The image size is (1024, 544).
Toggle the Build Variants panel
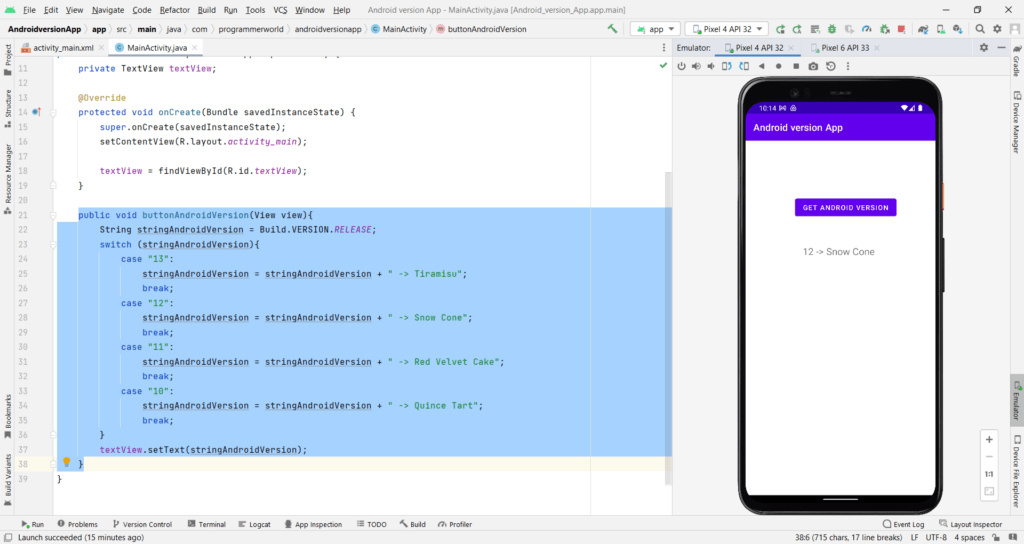click(x=8, y=480)
